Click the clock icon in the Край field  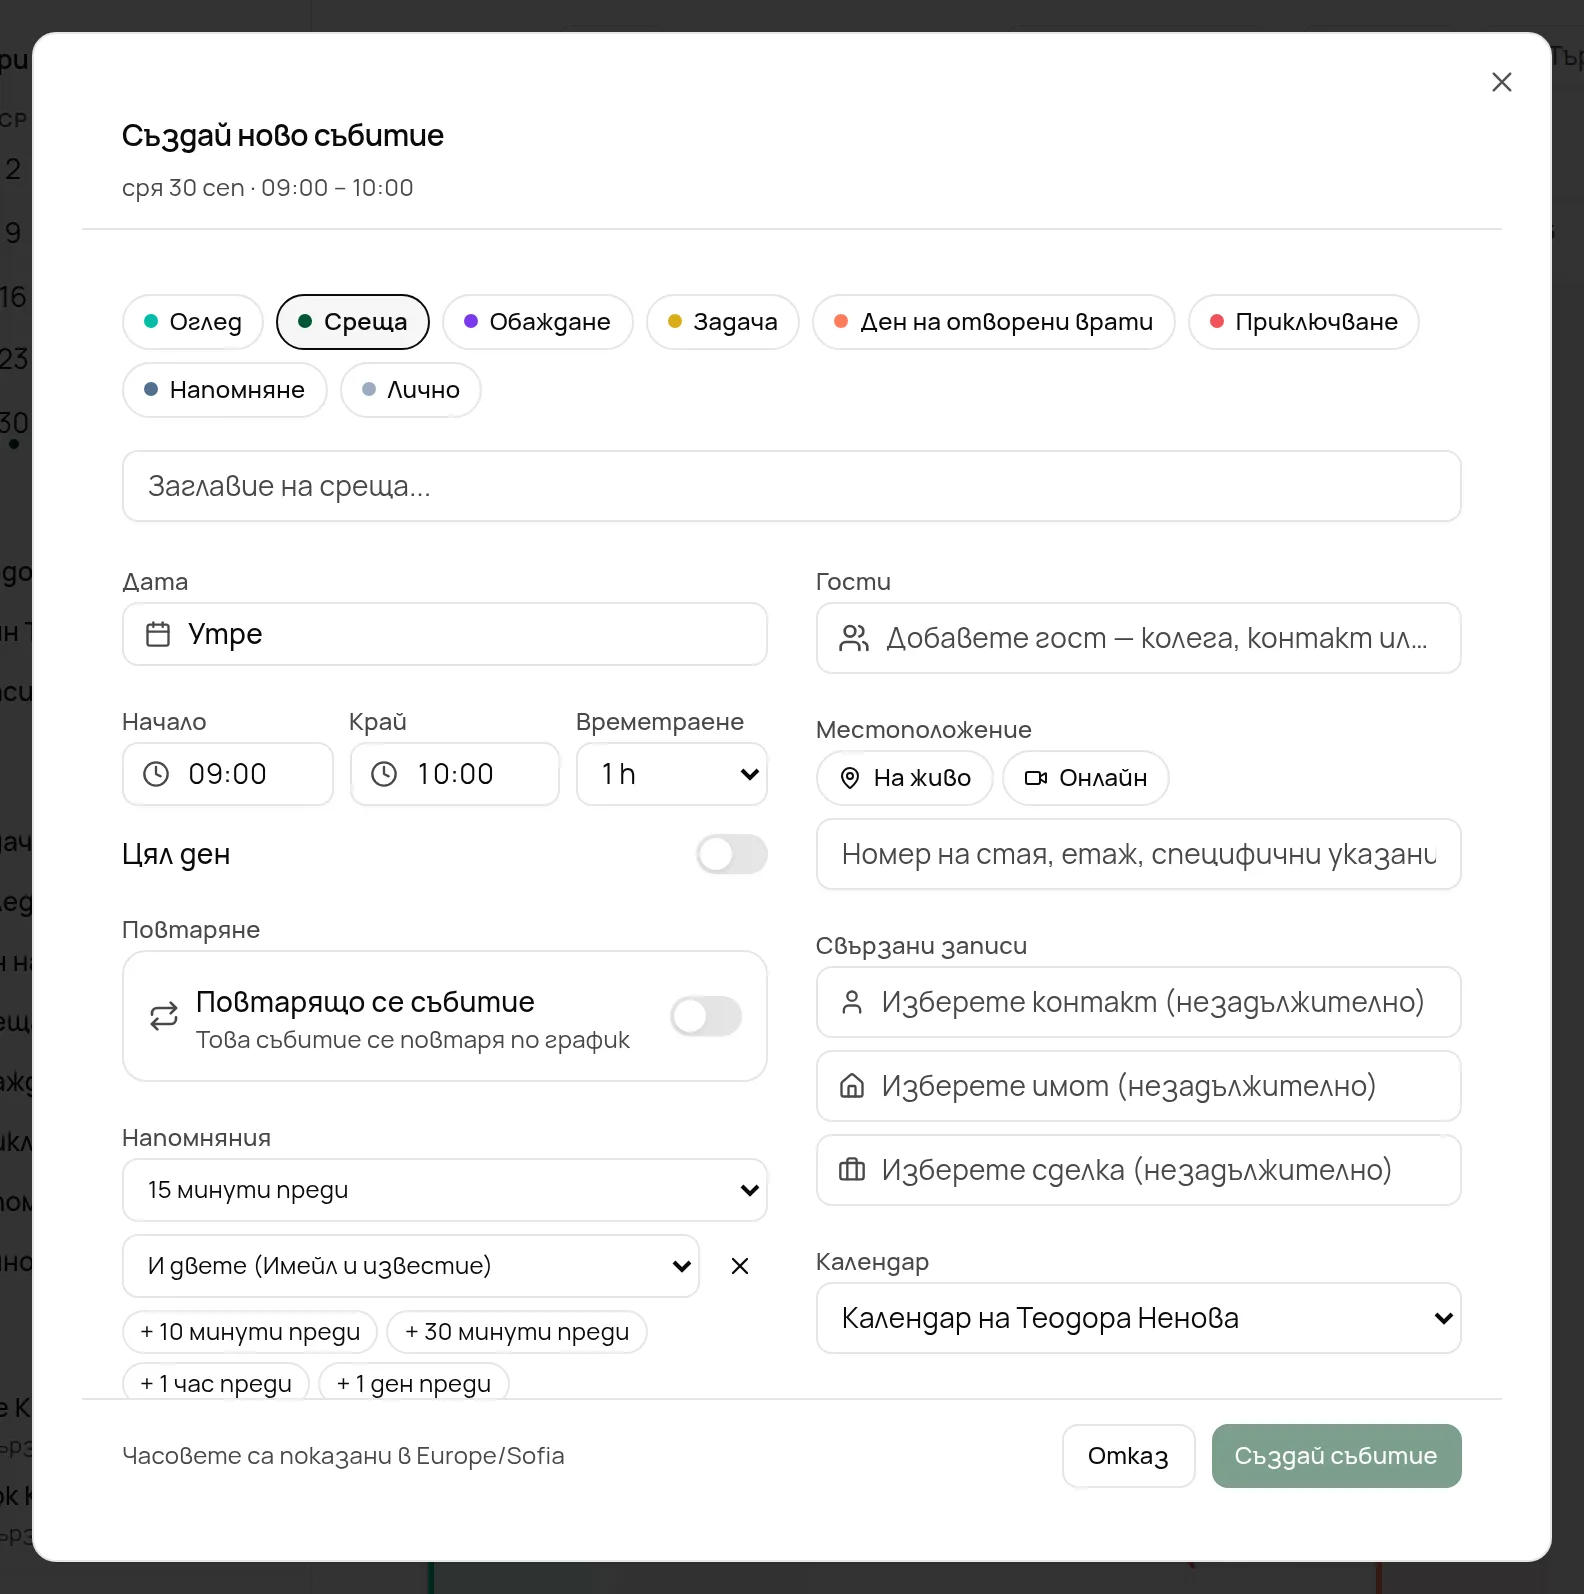click(384, 774)
